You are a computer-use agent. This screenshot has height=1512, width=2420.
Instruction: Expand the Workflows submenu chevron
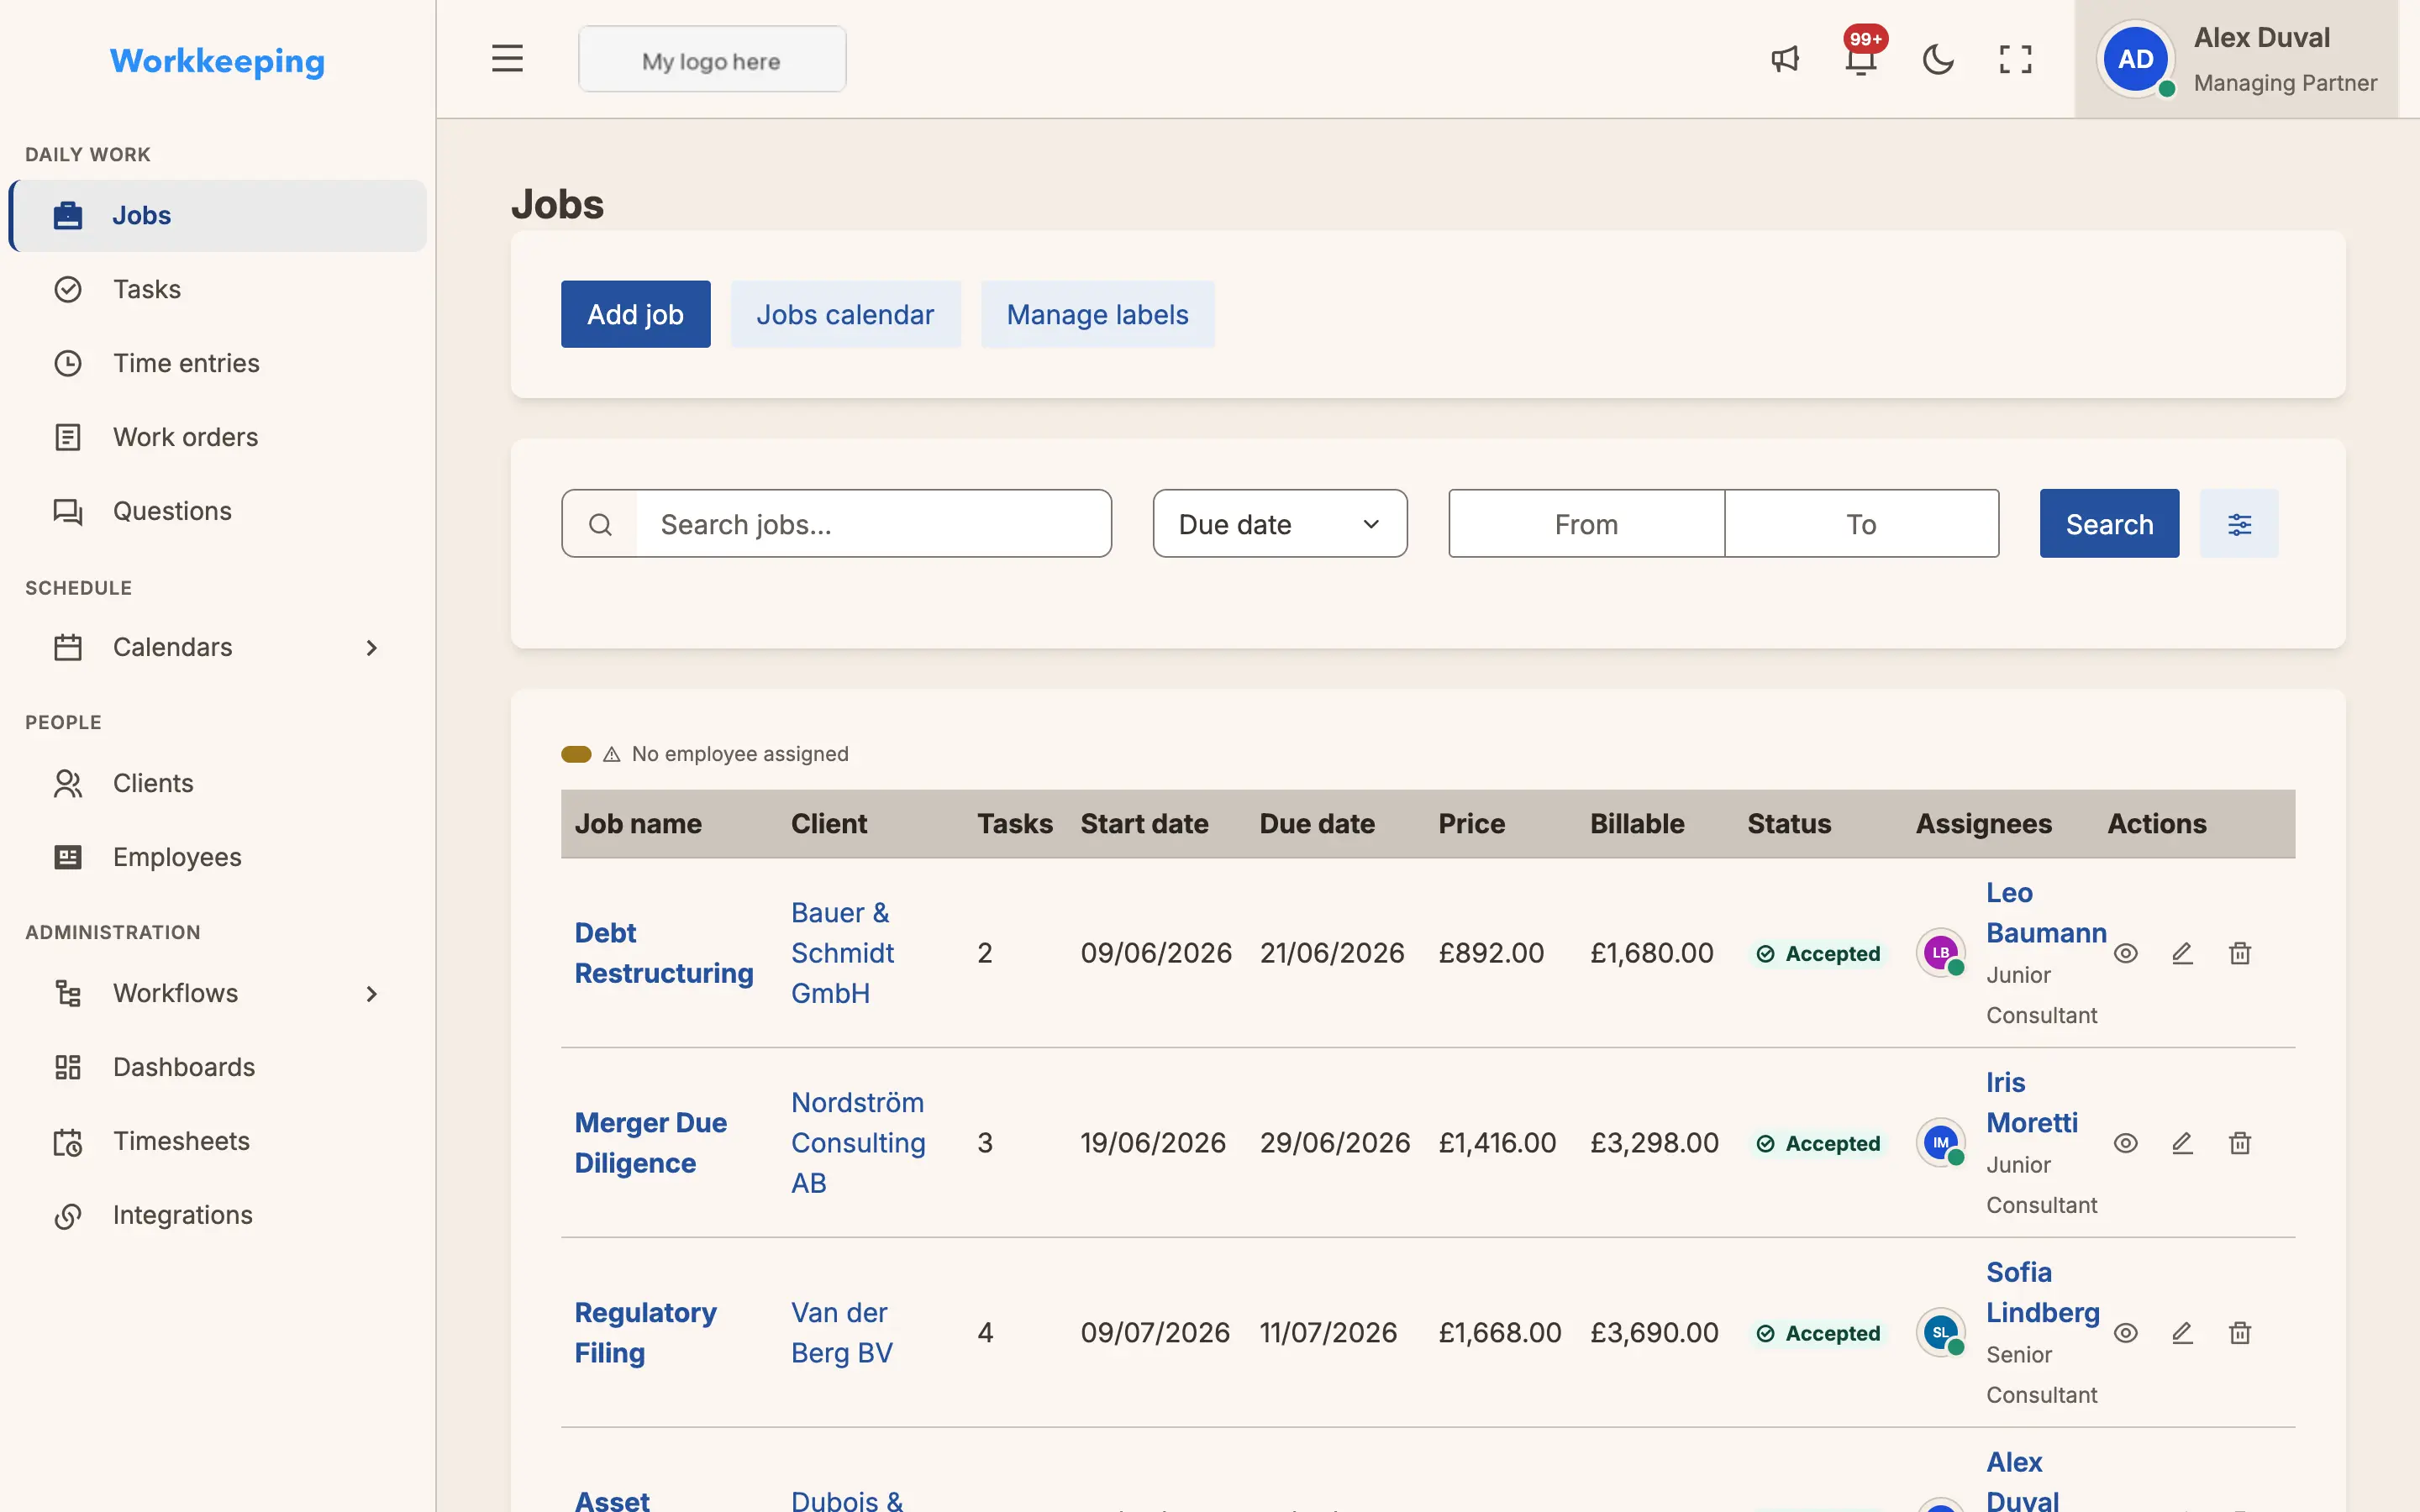pos(371,994)
